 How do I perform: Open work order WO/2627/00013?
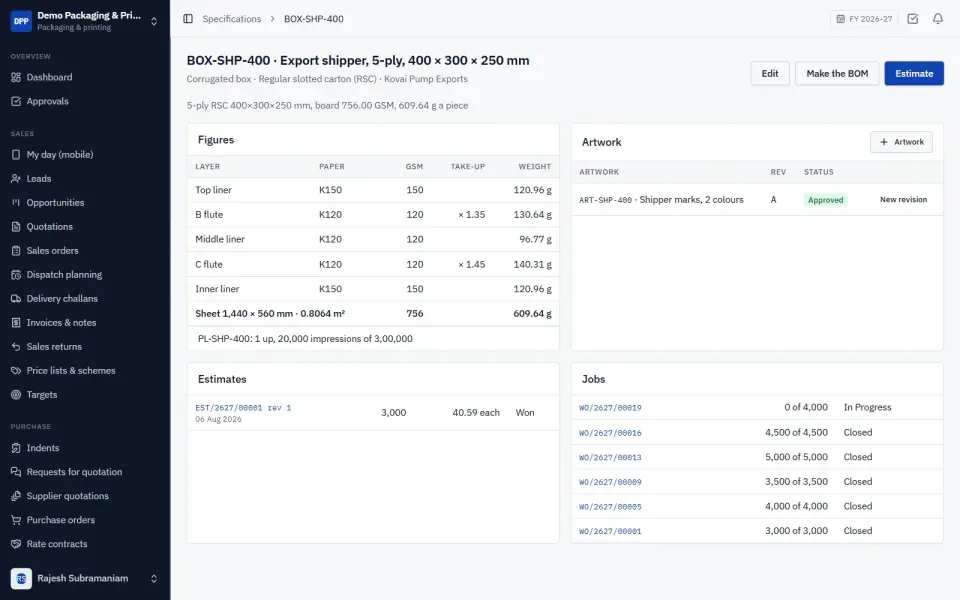click(x=610, y=457)
